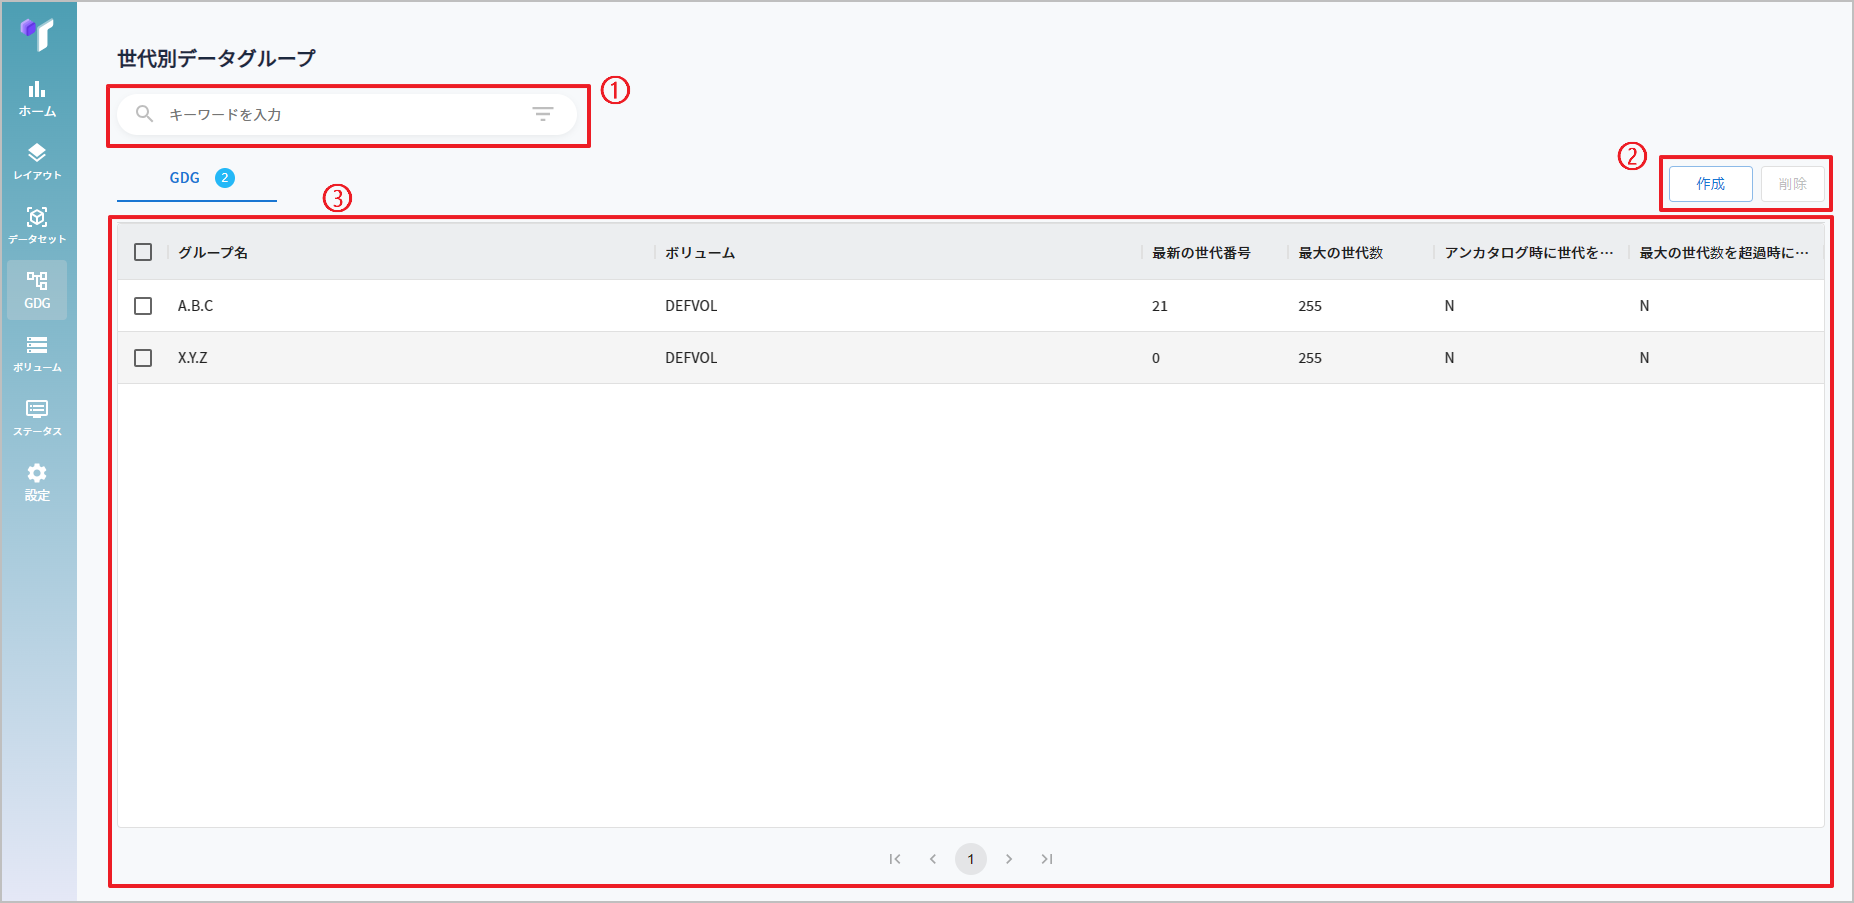Click the 削除 button
Image resolution: width=1854 pixels, height=903 pixels.
tap(1793, 184)
